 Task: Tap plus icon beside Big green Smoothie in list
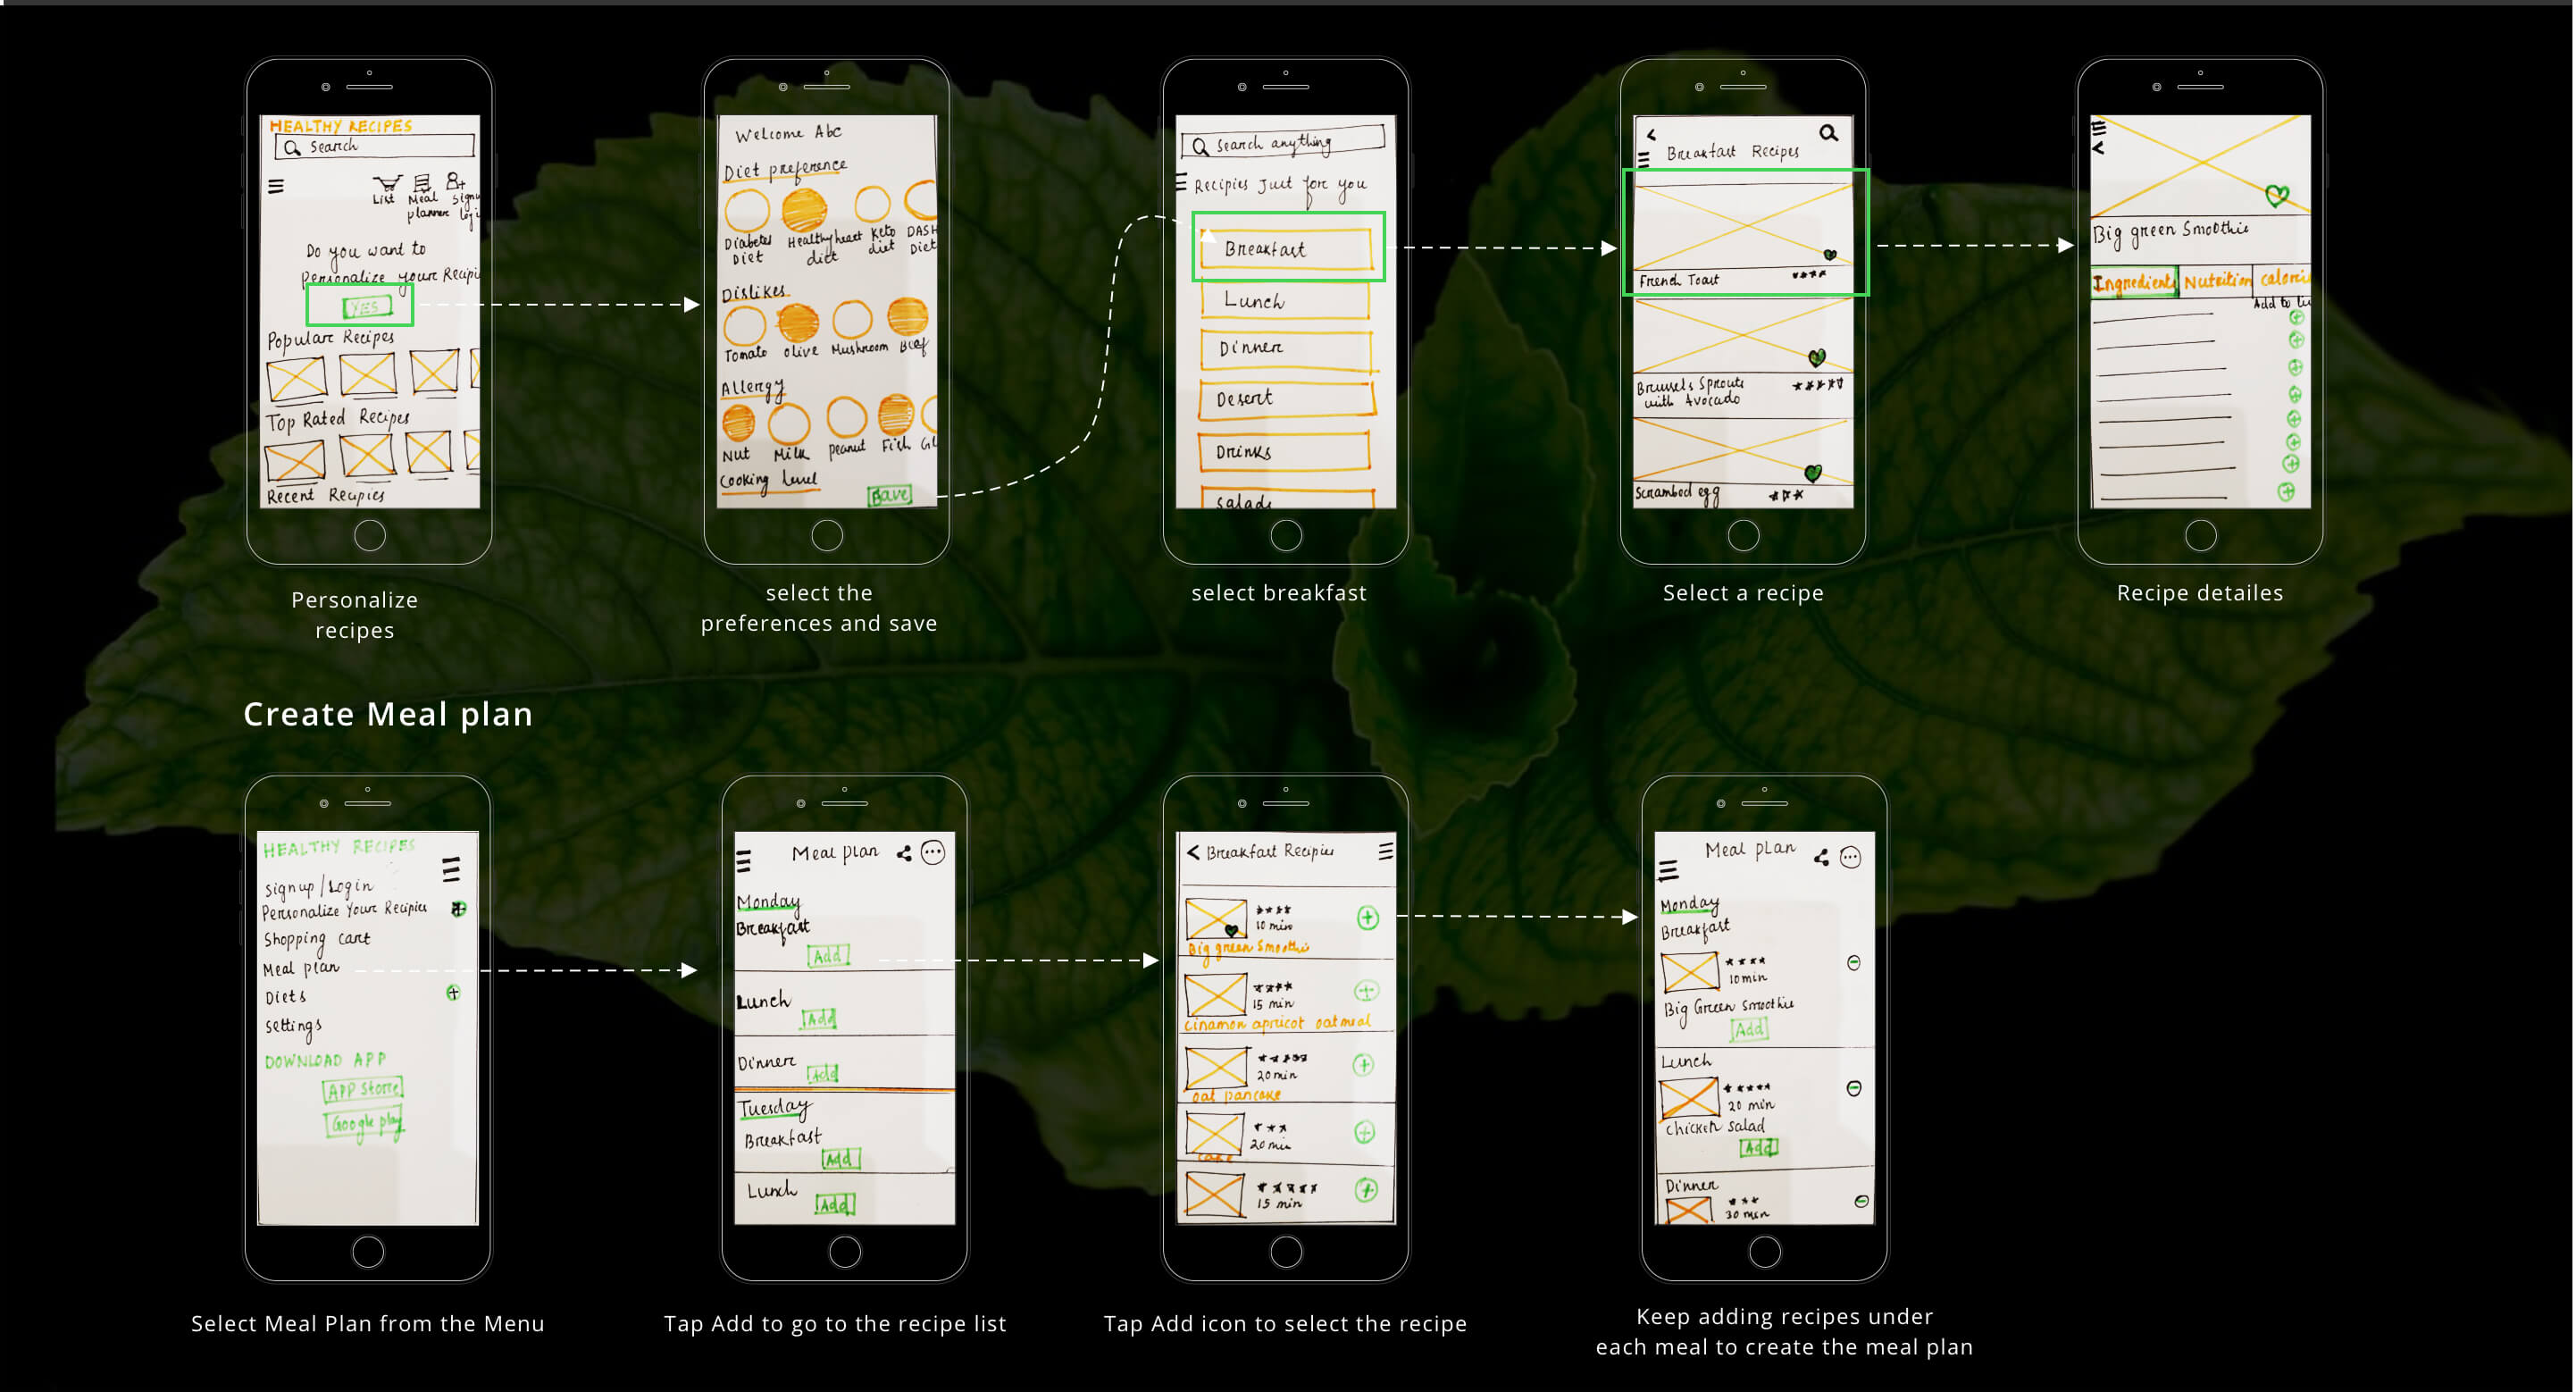[1367, 917]
